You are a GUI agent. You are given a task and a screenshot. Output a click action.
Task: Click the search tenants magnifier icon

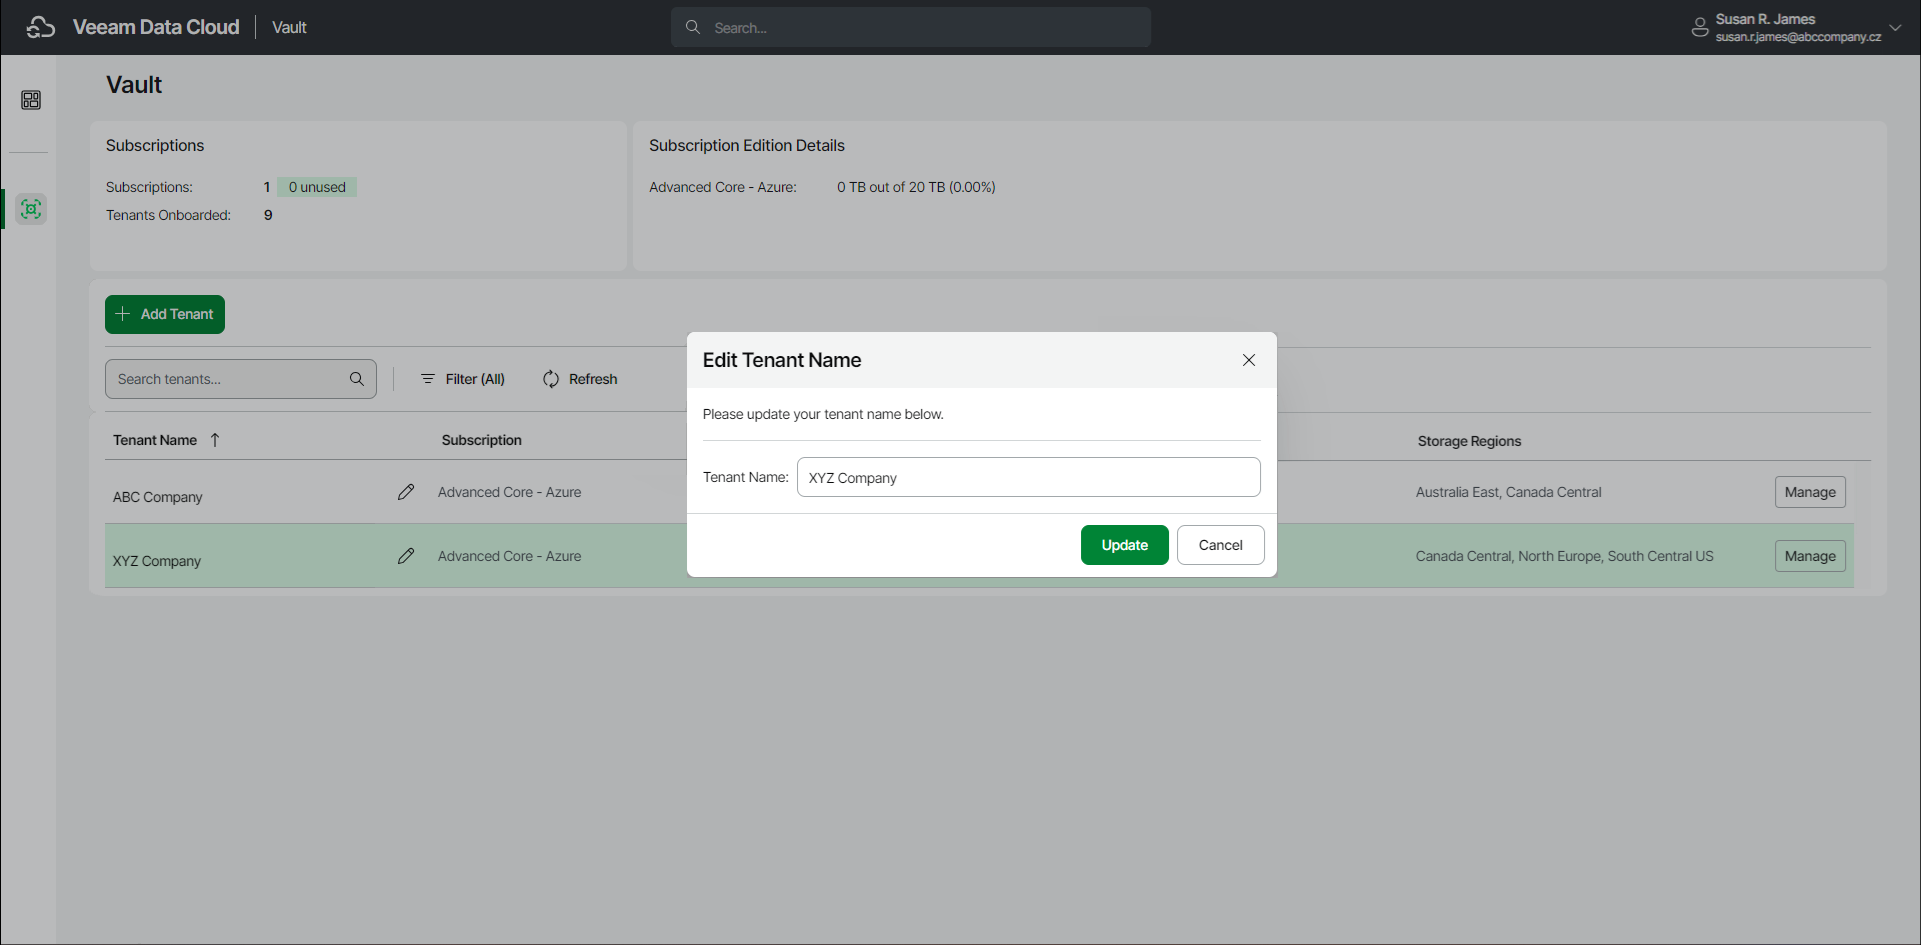click(357, 379)
